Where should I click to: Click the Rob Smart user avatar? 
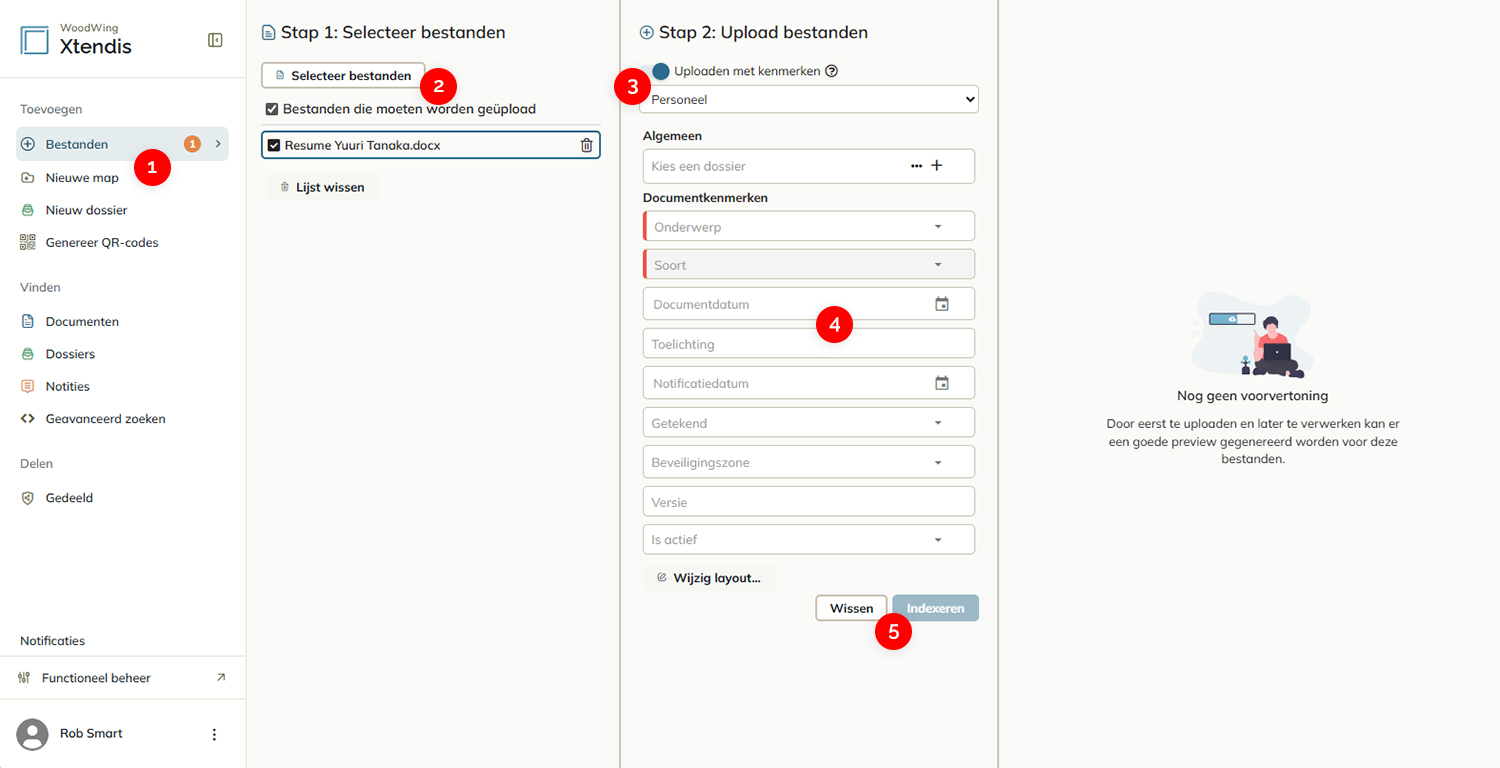pyautogui.click(x=33, y=734)
